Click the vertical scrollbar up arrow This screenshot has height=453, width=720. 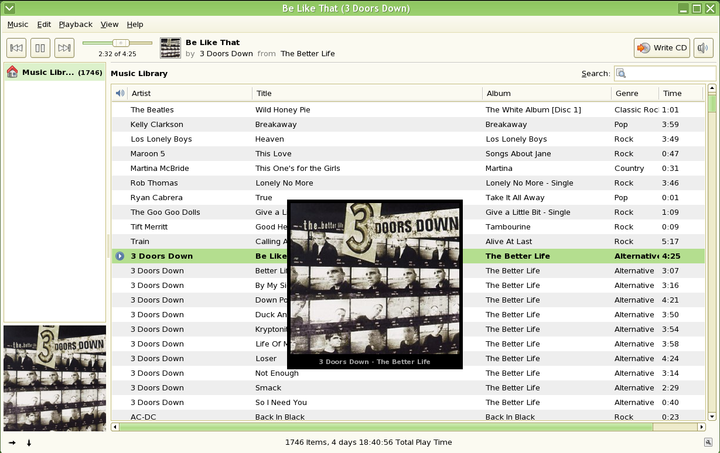[712, 88]
